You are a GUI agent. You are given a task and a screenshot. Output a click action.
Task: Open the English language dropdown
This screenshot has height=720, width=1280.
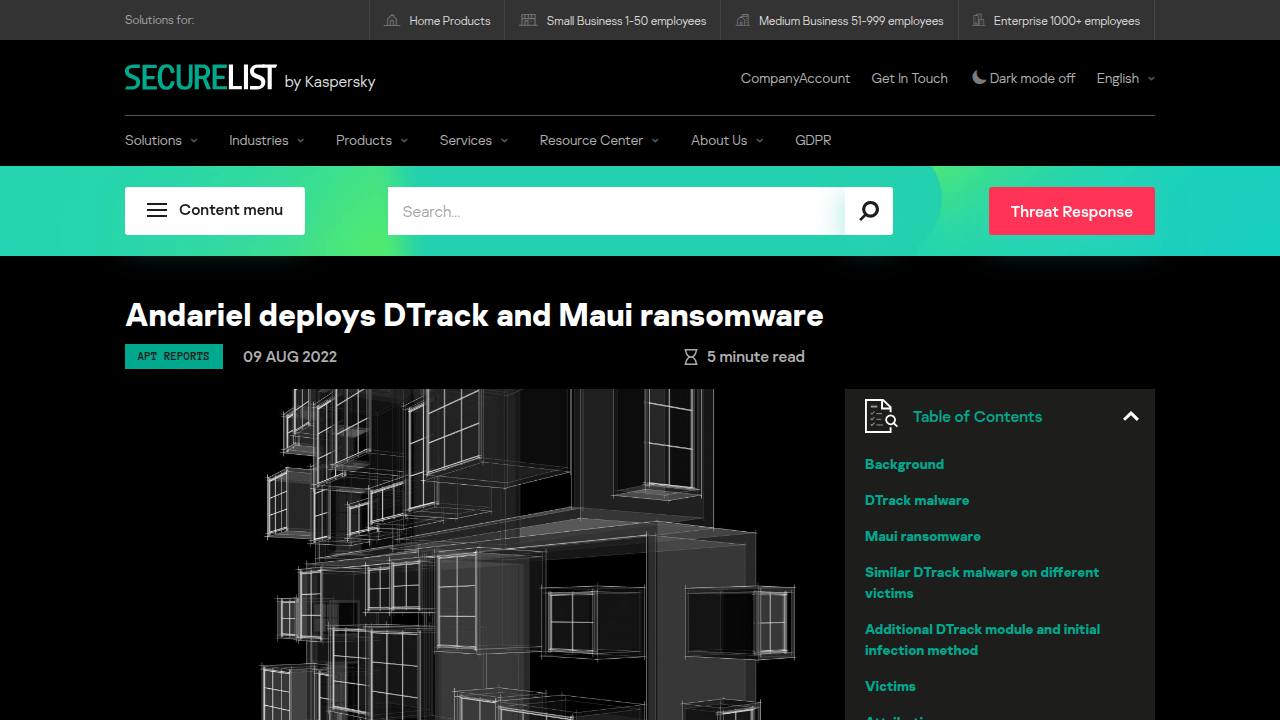1125,78
